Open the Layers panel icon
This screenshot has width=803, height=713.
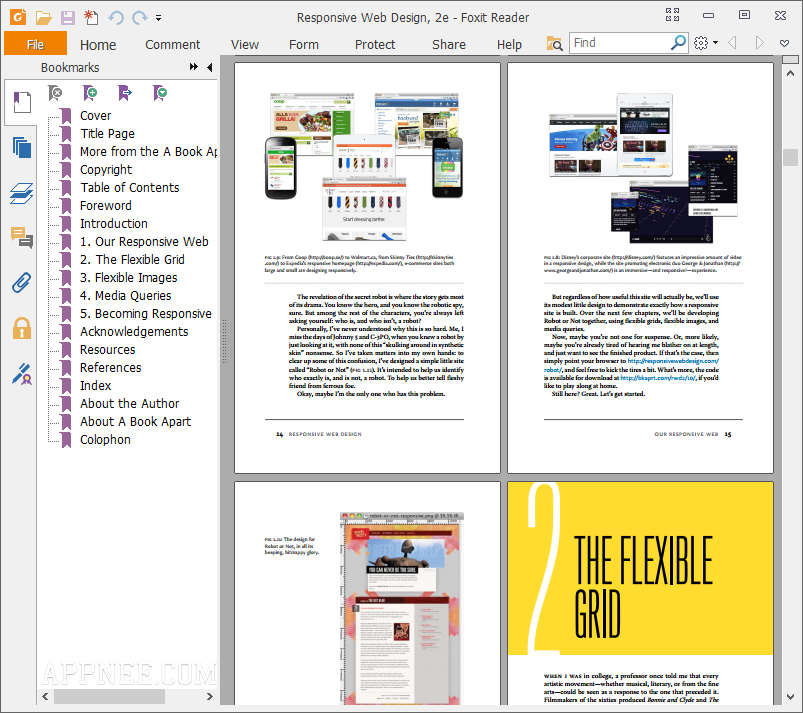[x=22, y=194]
